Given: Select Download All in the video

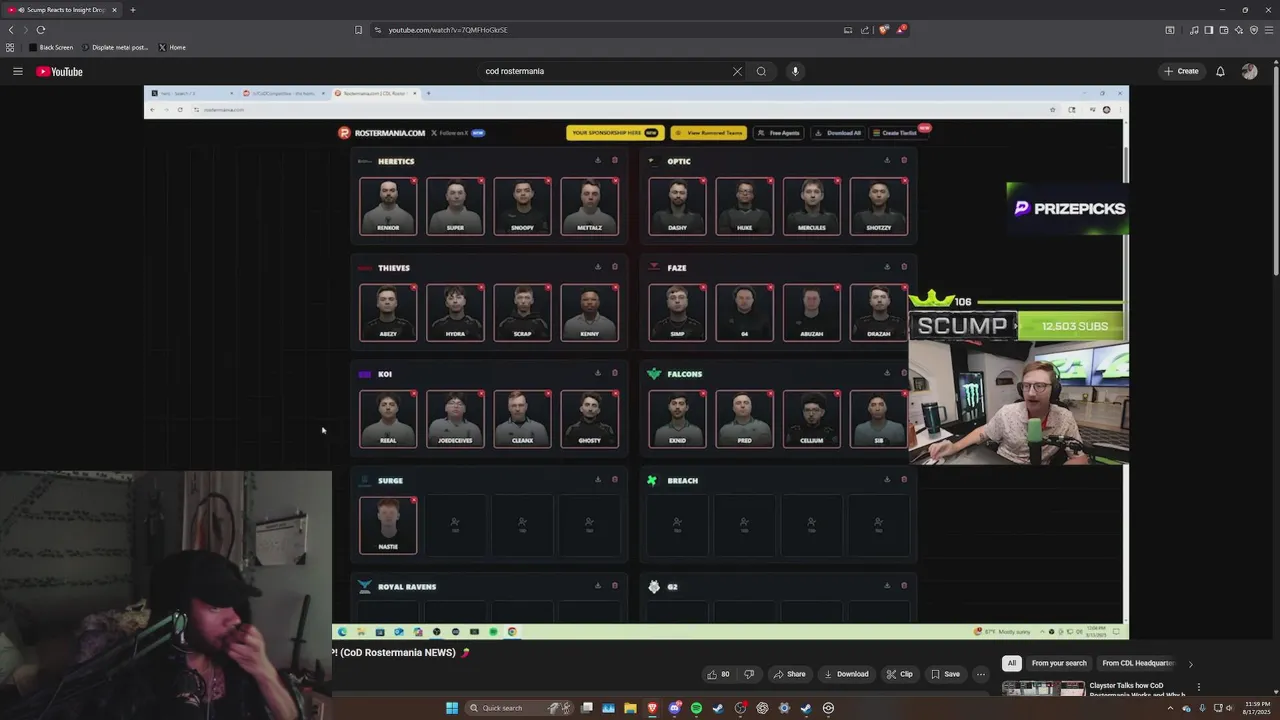Looking at the screenshot, I should click(x=838, y=132).
